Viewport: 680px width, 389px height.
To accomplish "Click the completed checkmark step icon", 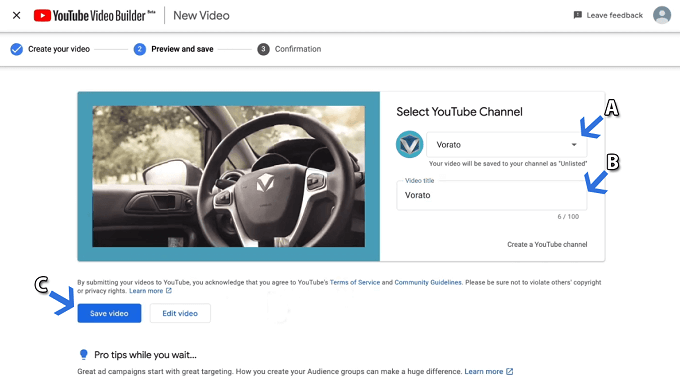I will click(16, 49).
